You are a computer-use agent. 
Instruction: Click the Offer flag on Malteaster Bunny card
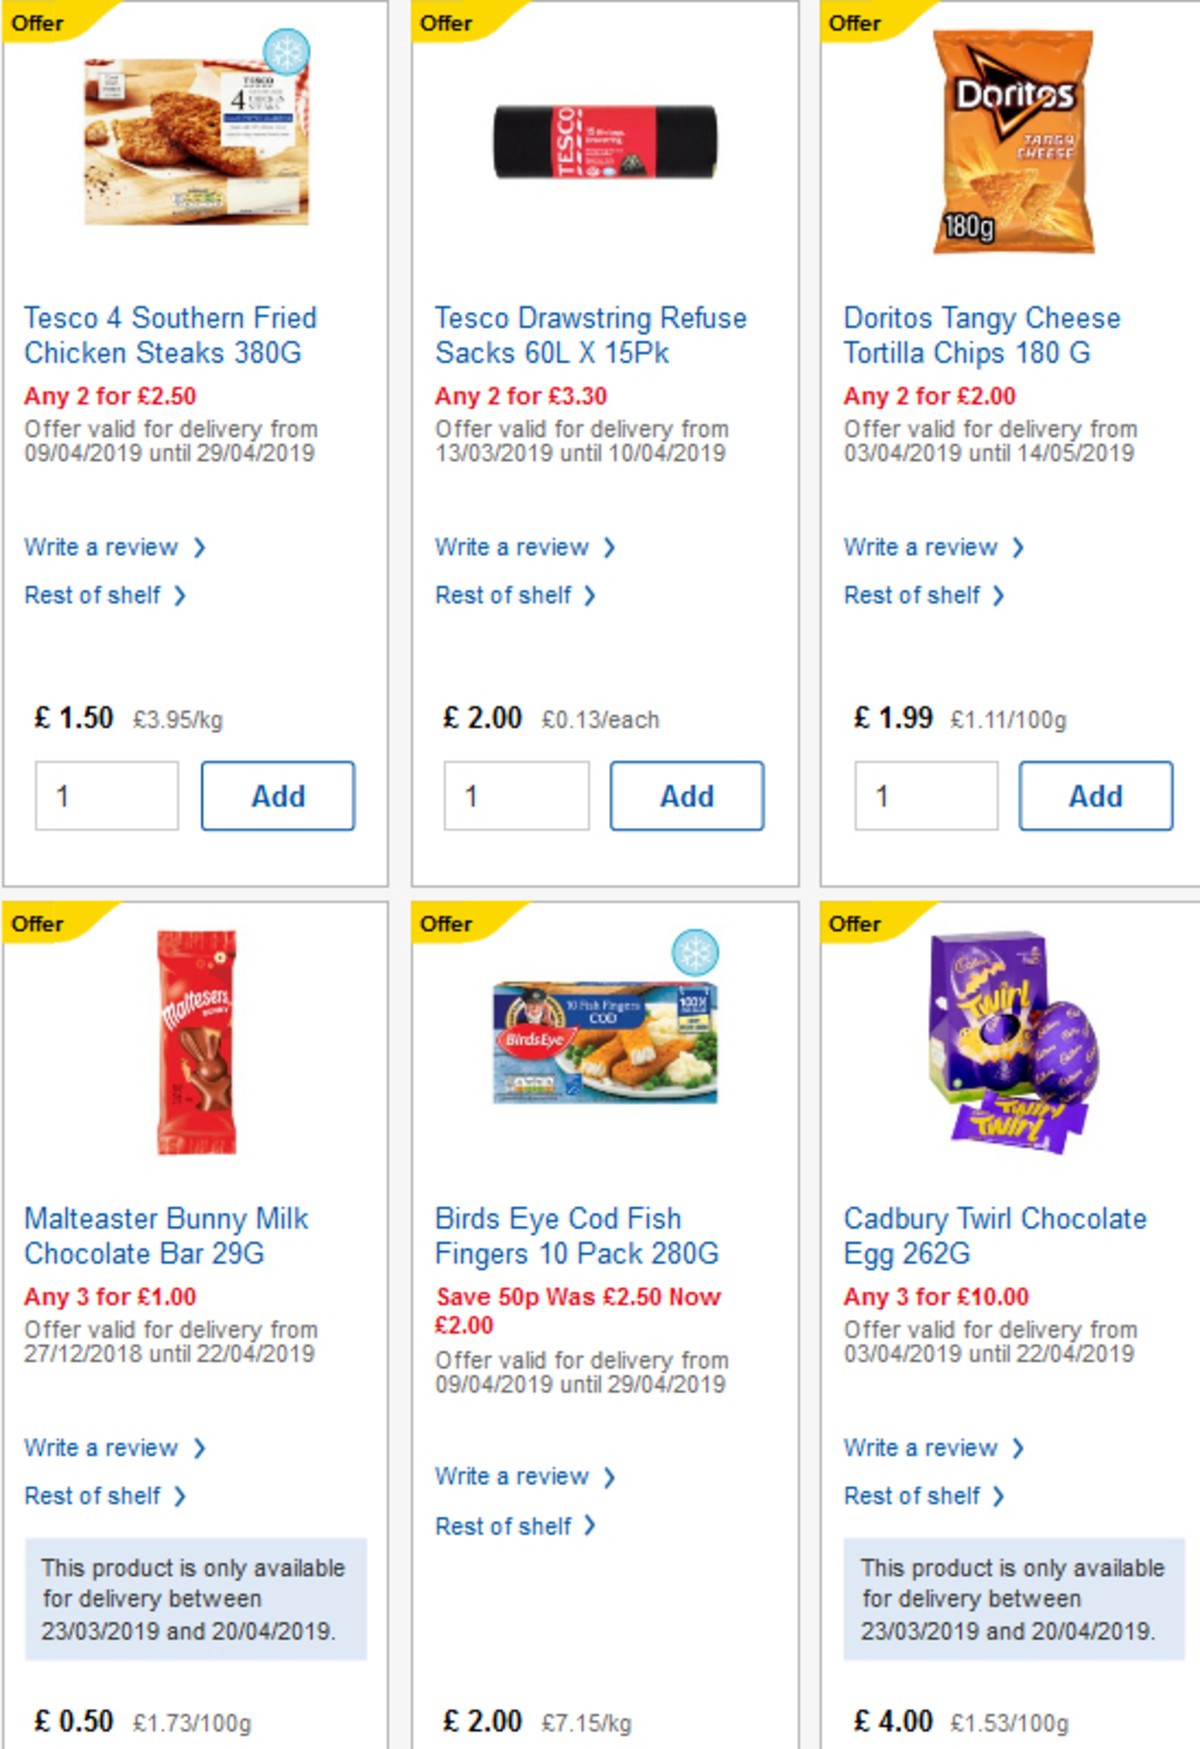[x=40, y=924]
